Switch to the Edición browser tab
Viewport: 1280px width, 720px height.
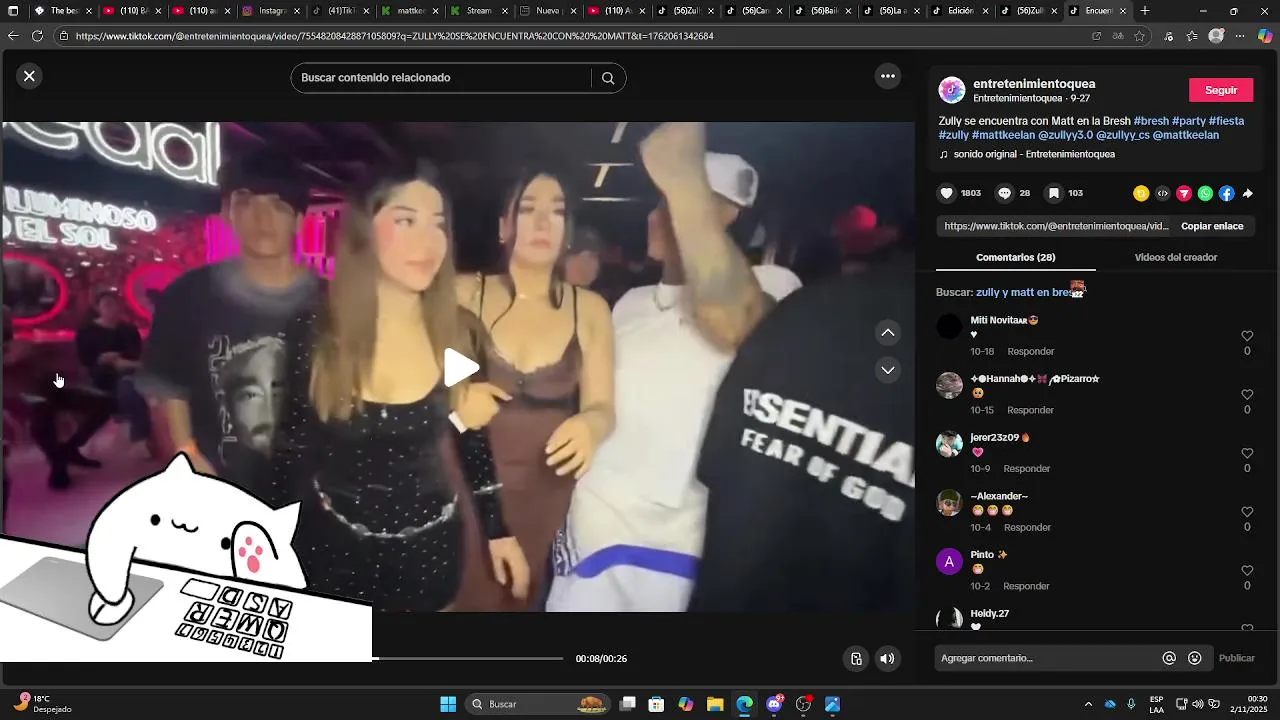click(961, 11)
